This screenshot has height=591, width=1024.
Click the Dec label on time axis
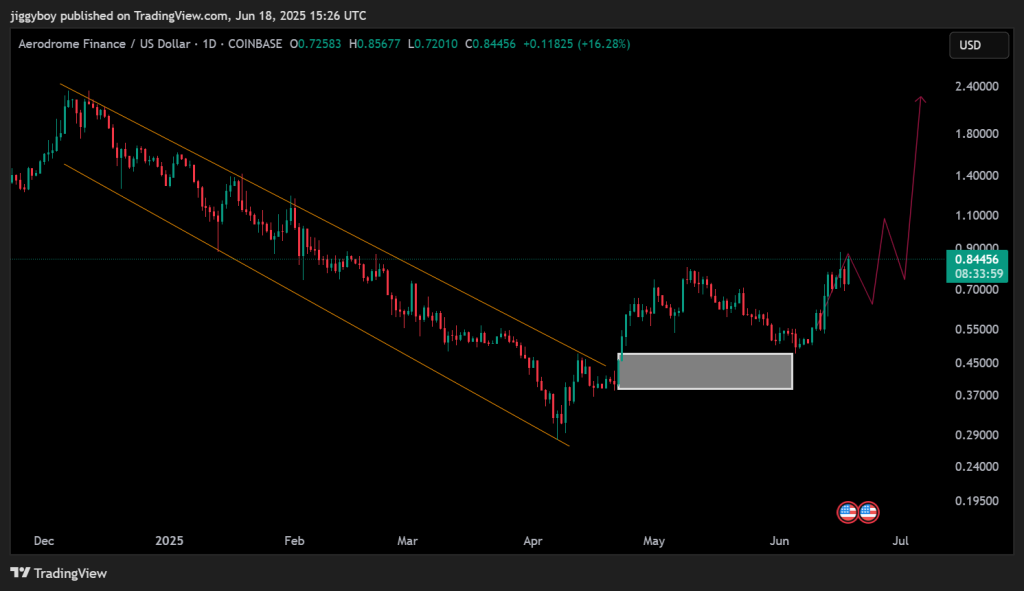(44, 541)
